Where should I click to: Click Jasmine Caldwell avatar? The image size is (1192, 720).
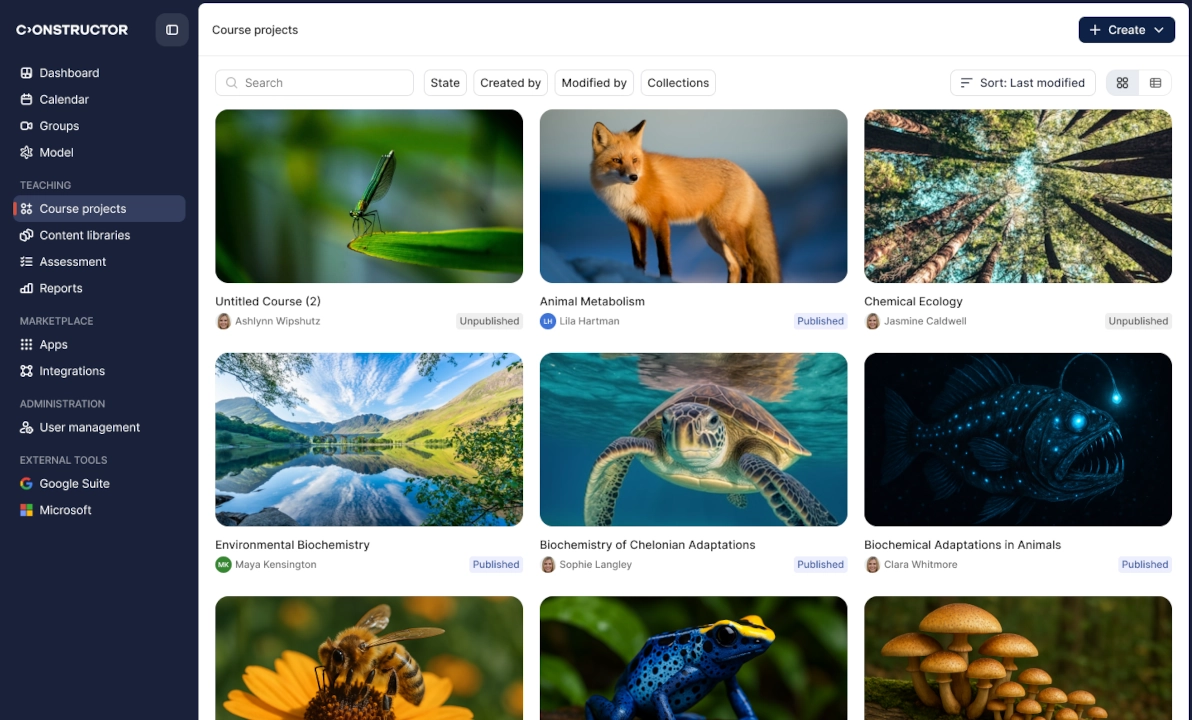[873, 321]
